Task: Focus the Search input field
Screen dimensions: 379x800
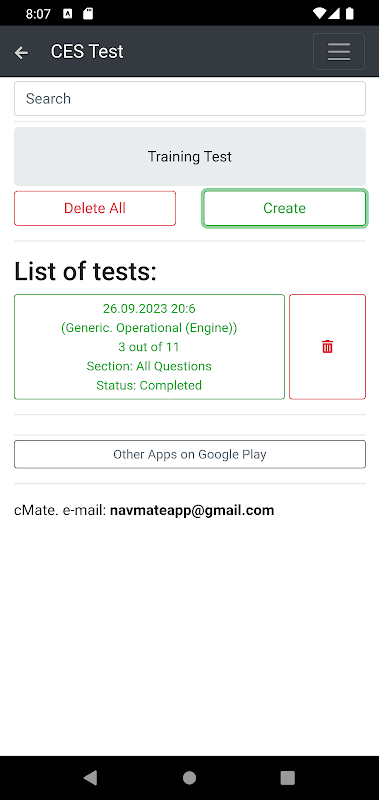Action: [x=190, y=98]
